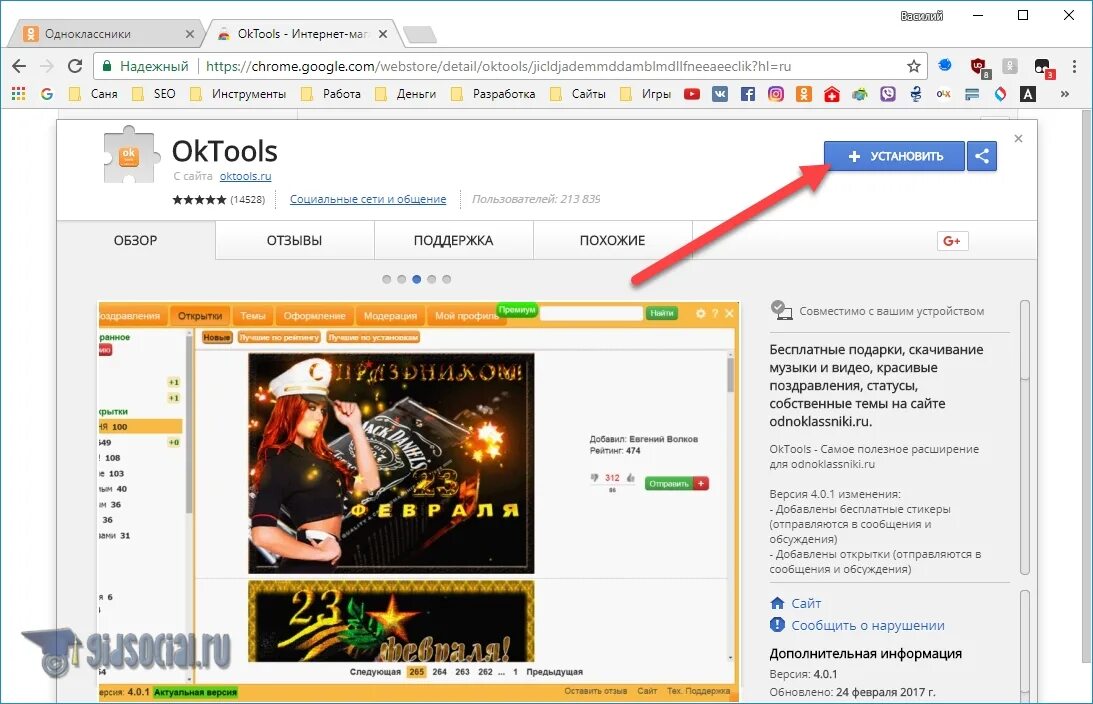This screenshot has height=704, width=1093.
Task: Click the description panel scrollbar
Action: [1025, 438]
